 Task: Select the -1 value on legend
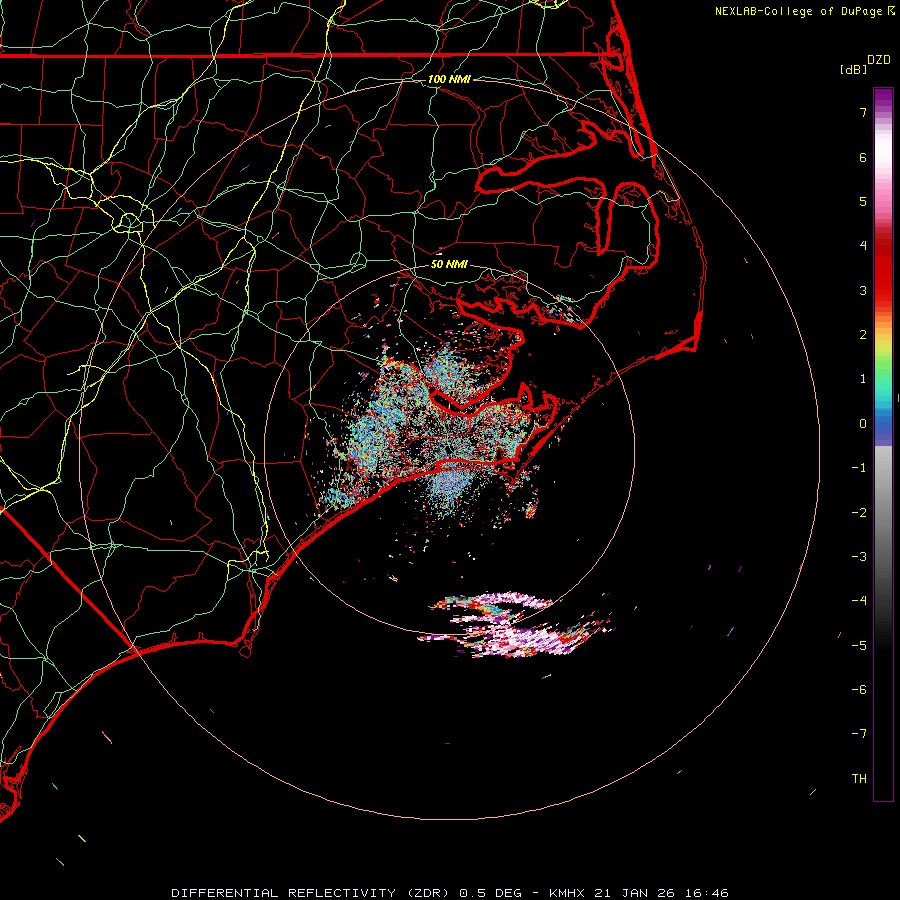point(859,468)
